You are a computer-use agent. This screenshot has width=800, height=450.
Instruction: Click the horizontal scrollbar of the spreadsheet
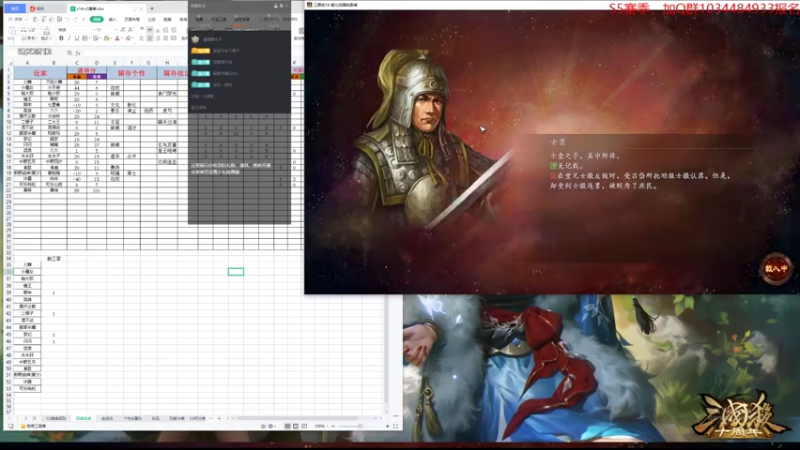pyautogui.click(x=297, y=418)
